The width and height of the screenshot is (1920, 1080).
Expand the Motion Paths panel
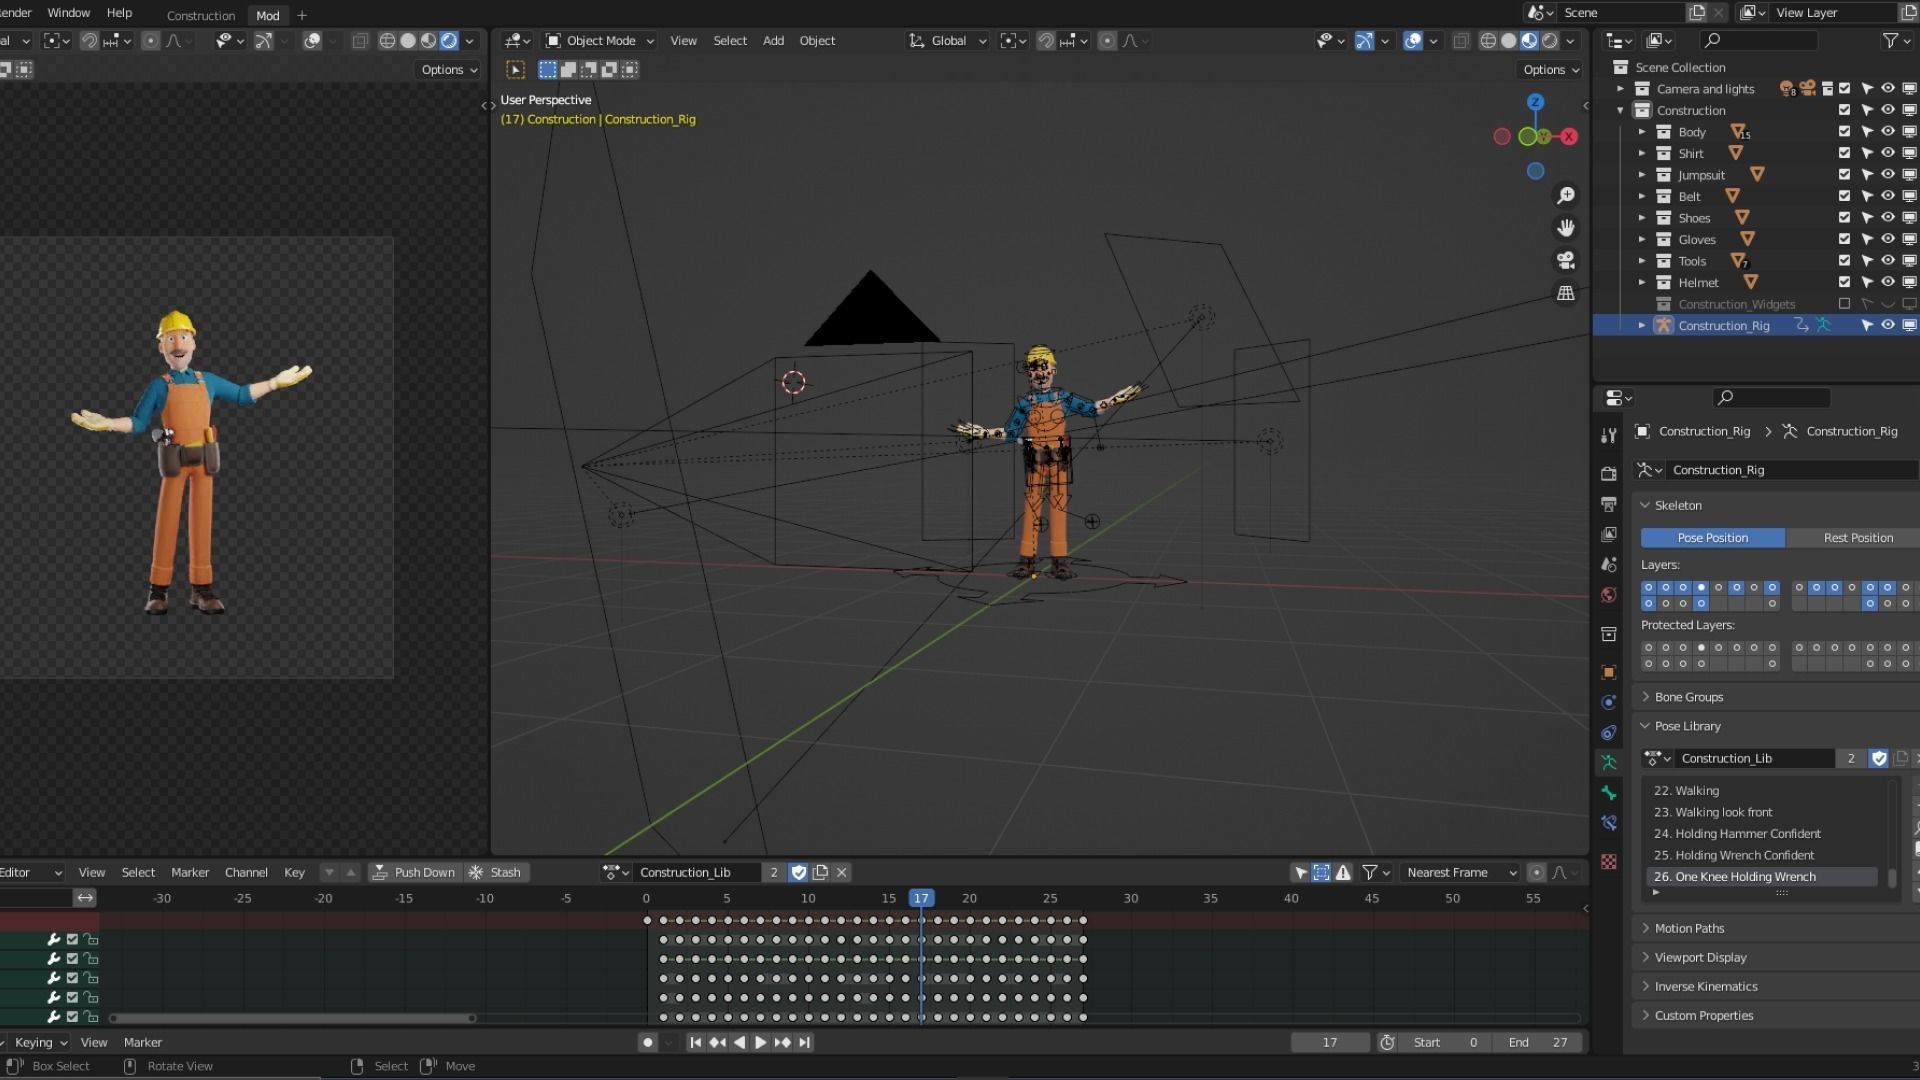(1688, 929)
